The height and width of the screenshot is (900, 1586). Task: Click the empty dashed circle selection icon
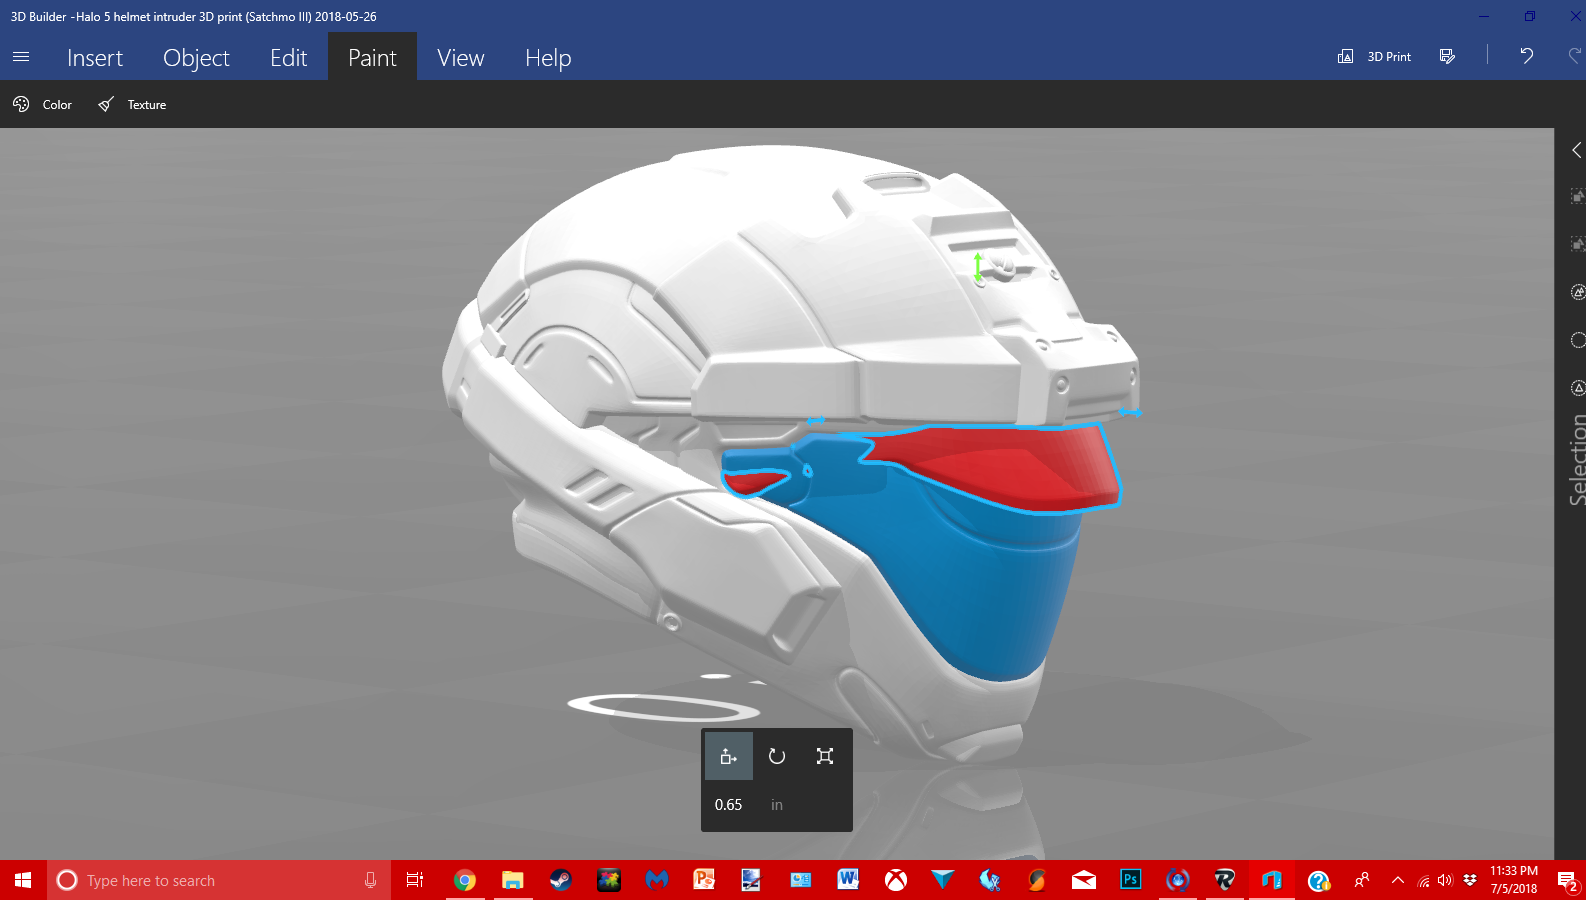(1578, 340)
